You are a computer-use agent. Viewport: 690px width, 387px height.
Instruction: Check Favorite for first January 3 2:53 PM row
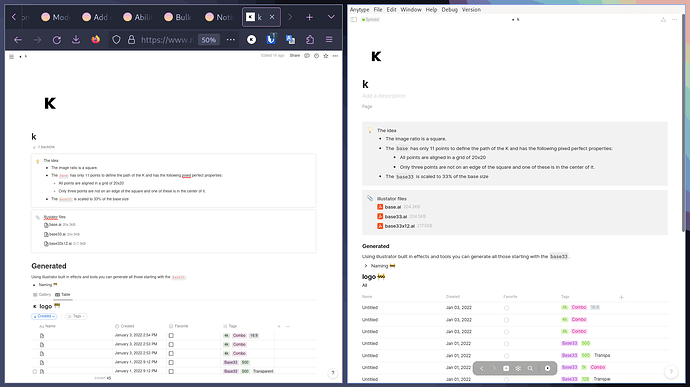[171, 345]
